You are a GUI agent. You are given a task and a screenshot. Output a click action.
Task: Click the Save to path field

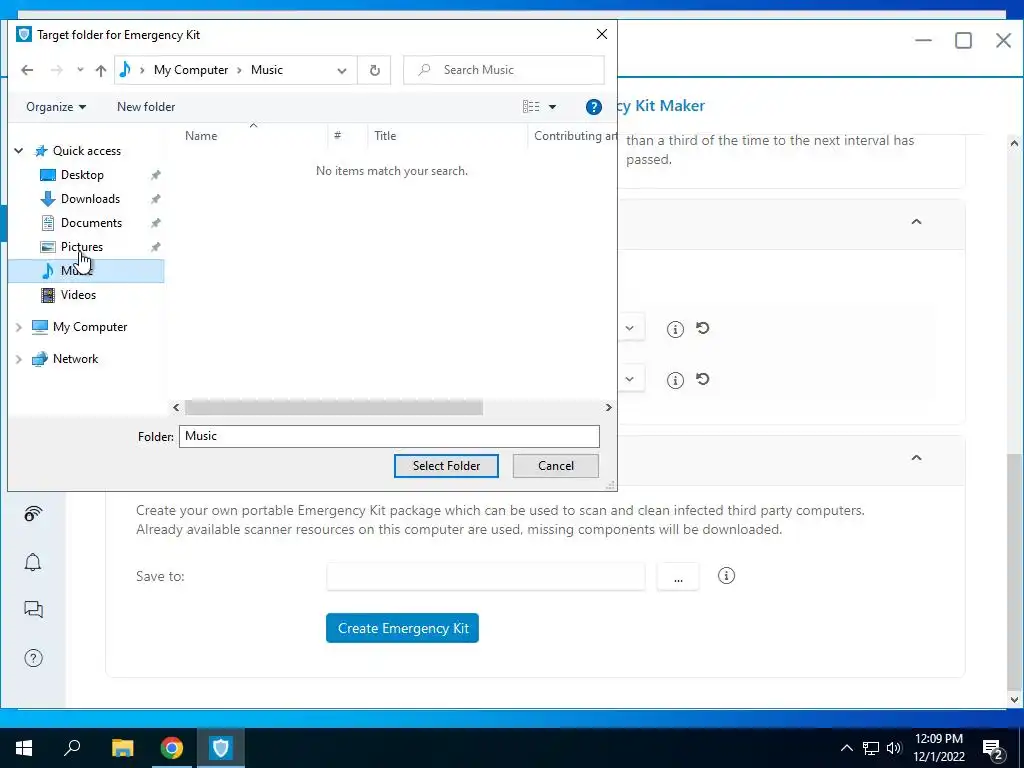(486, 577)
